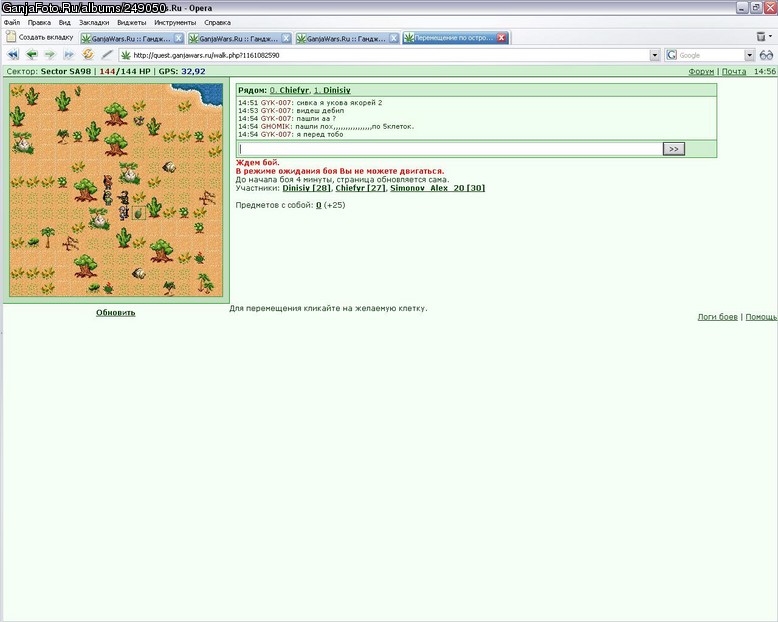This screenshot has height=622, width=778.
Task: Send chat message with >> button
Action: (x=674, y=149)
